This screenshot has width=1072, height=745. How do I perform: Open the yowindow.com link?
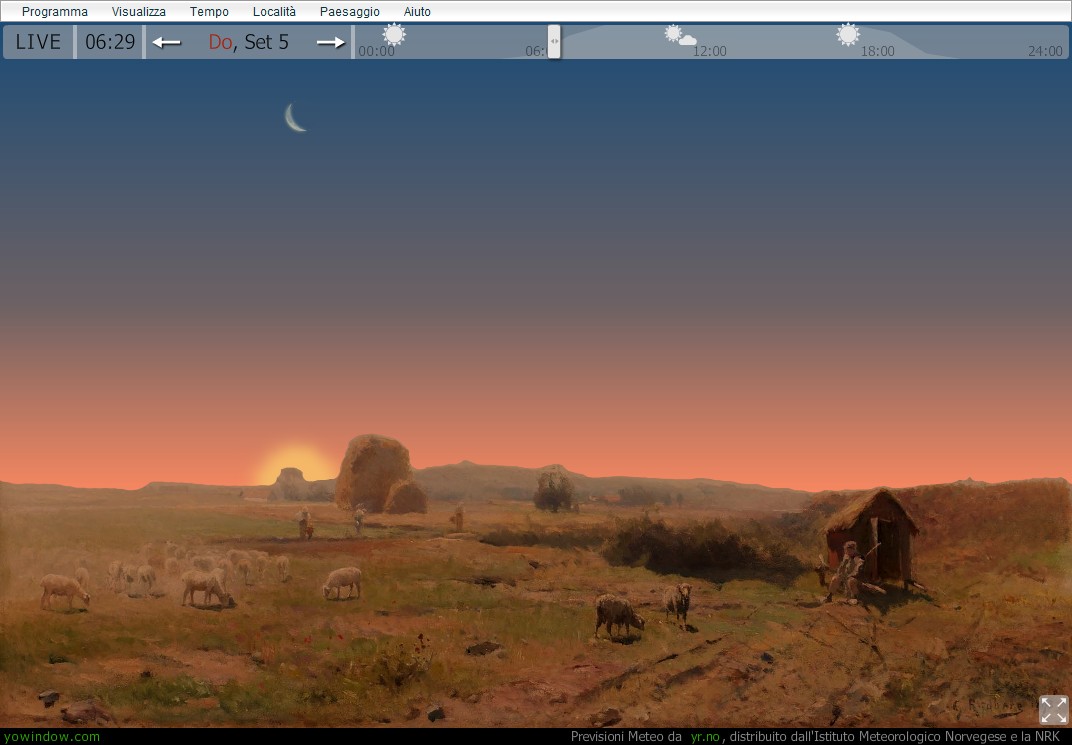(52, 737)
